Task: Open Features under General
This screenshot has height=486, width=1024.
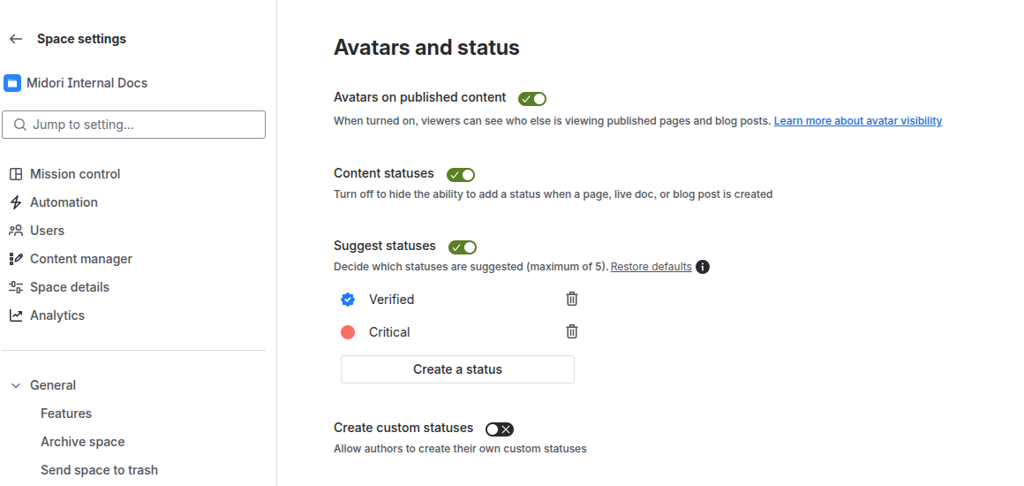Action: (x=66, y=413)
